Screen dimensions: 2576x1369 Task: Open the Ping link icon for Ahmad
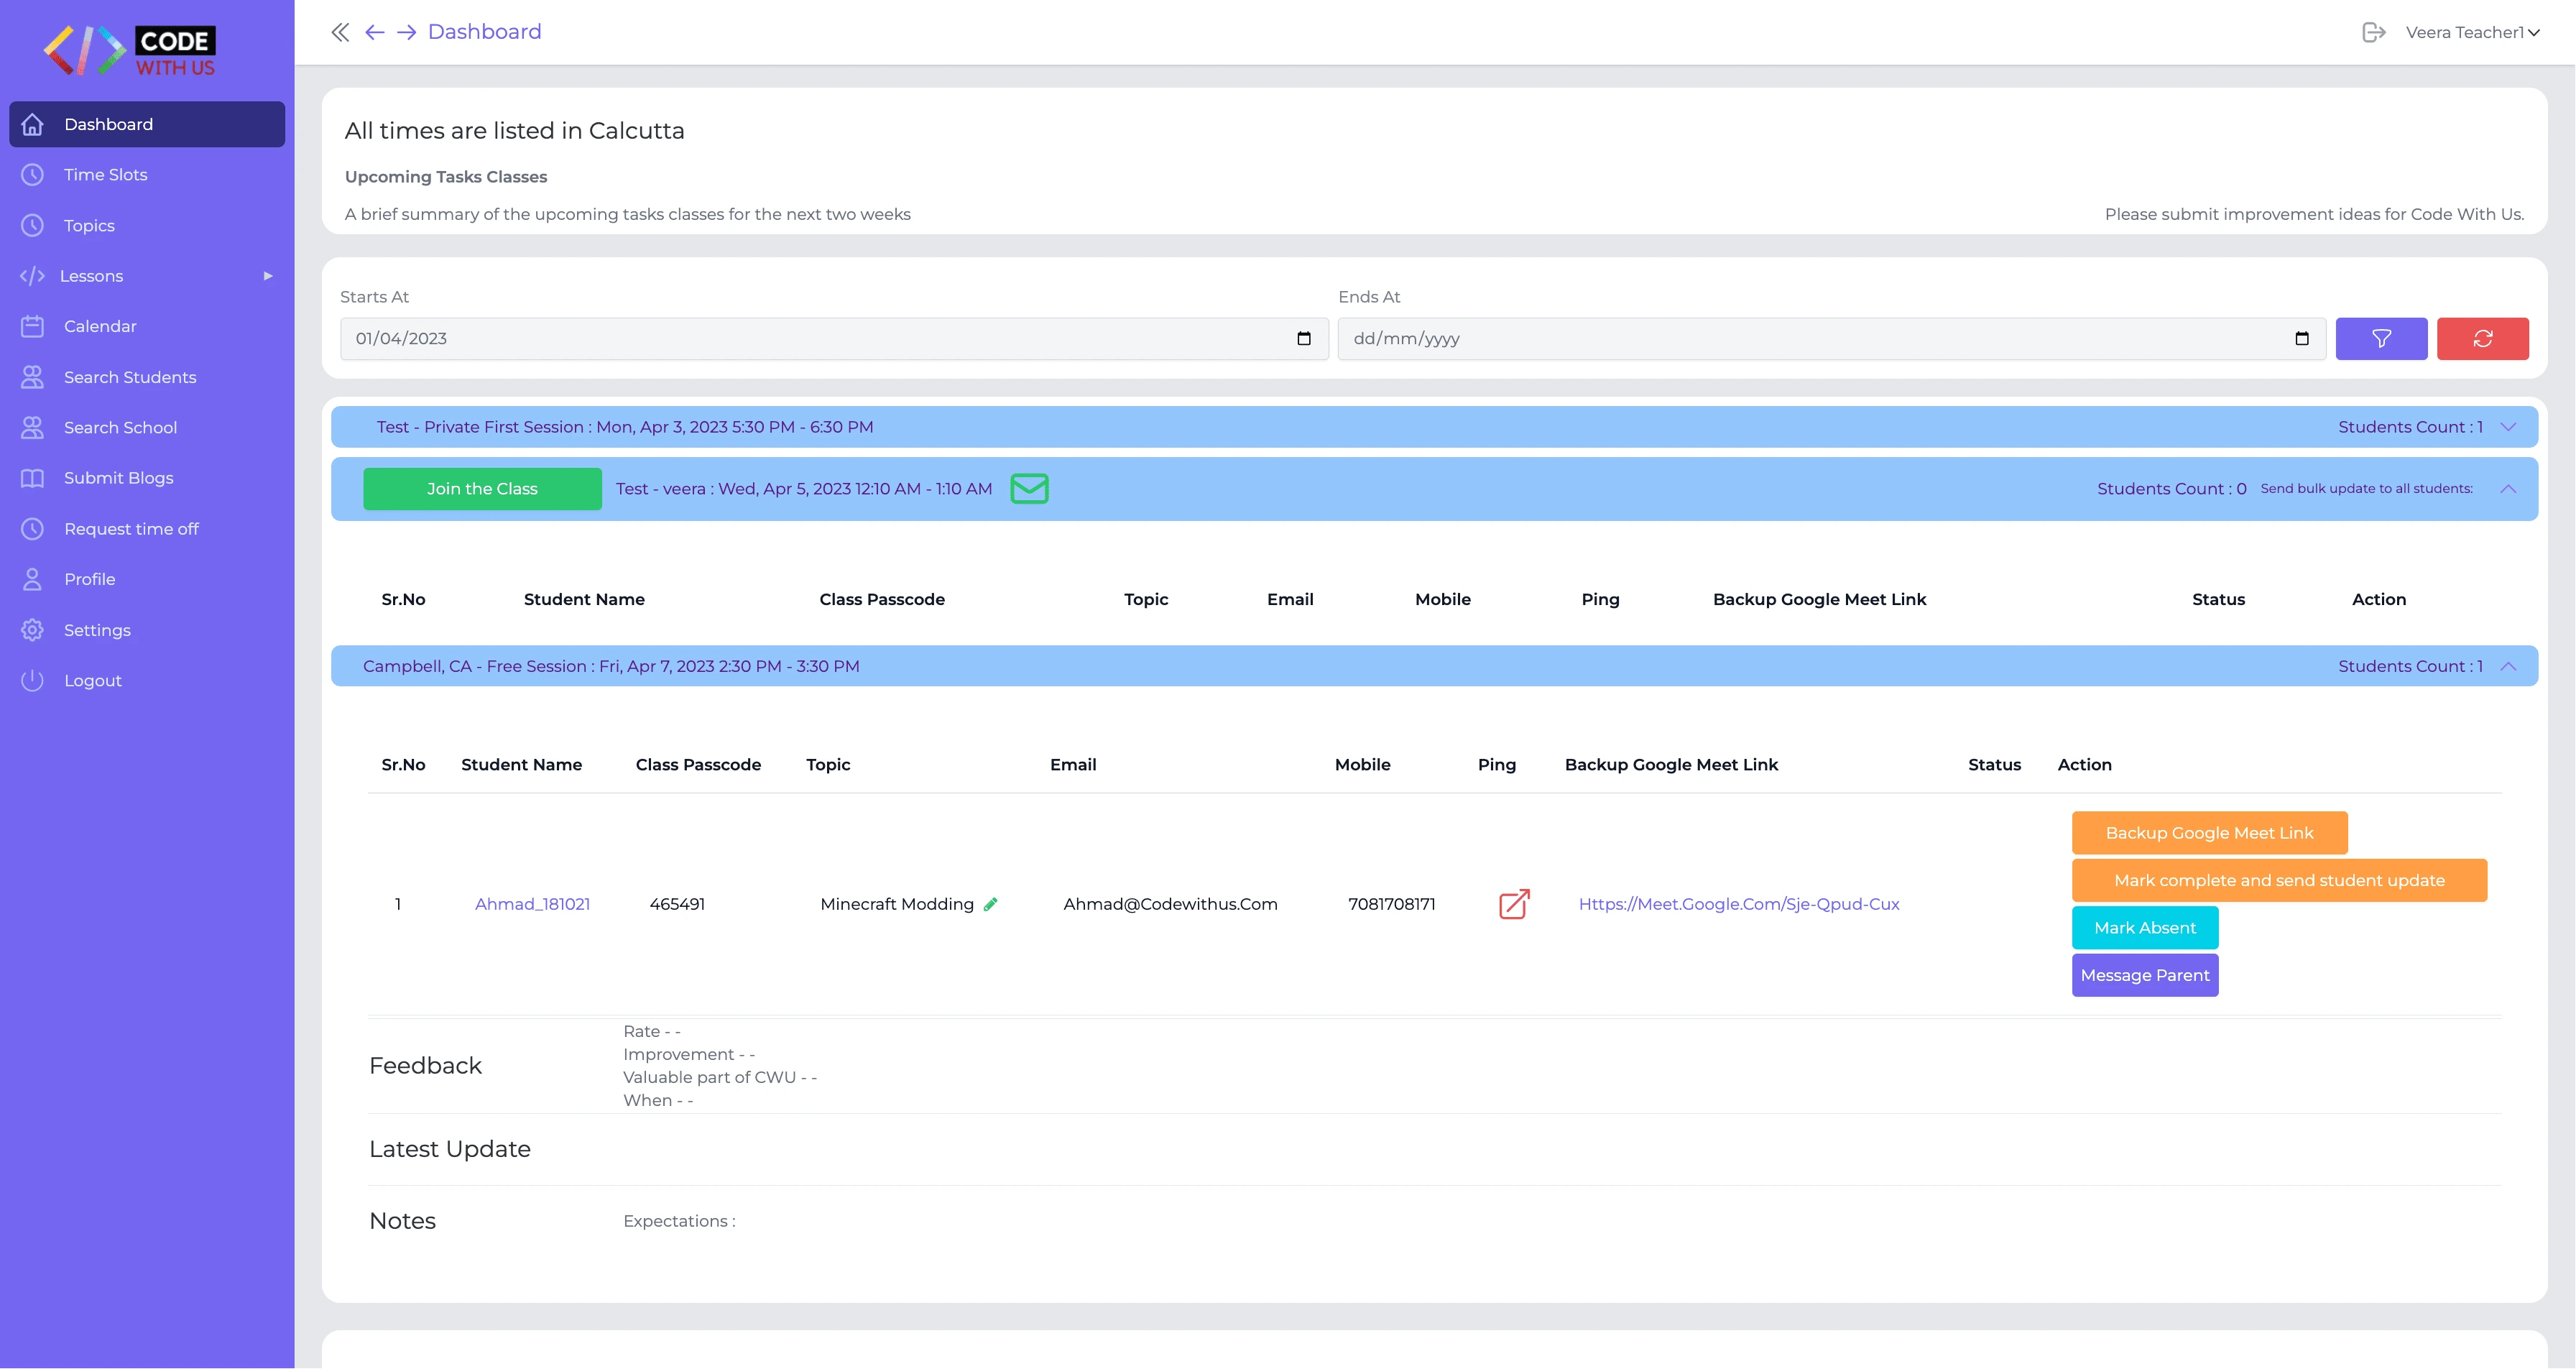click(x=1514, y=904)
